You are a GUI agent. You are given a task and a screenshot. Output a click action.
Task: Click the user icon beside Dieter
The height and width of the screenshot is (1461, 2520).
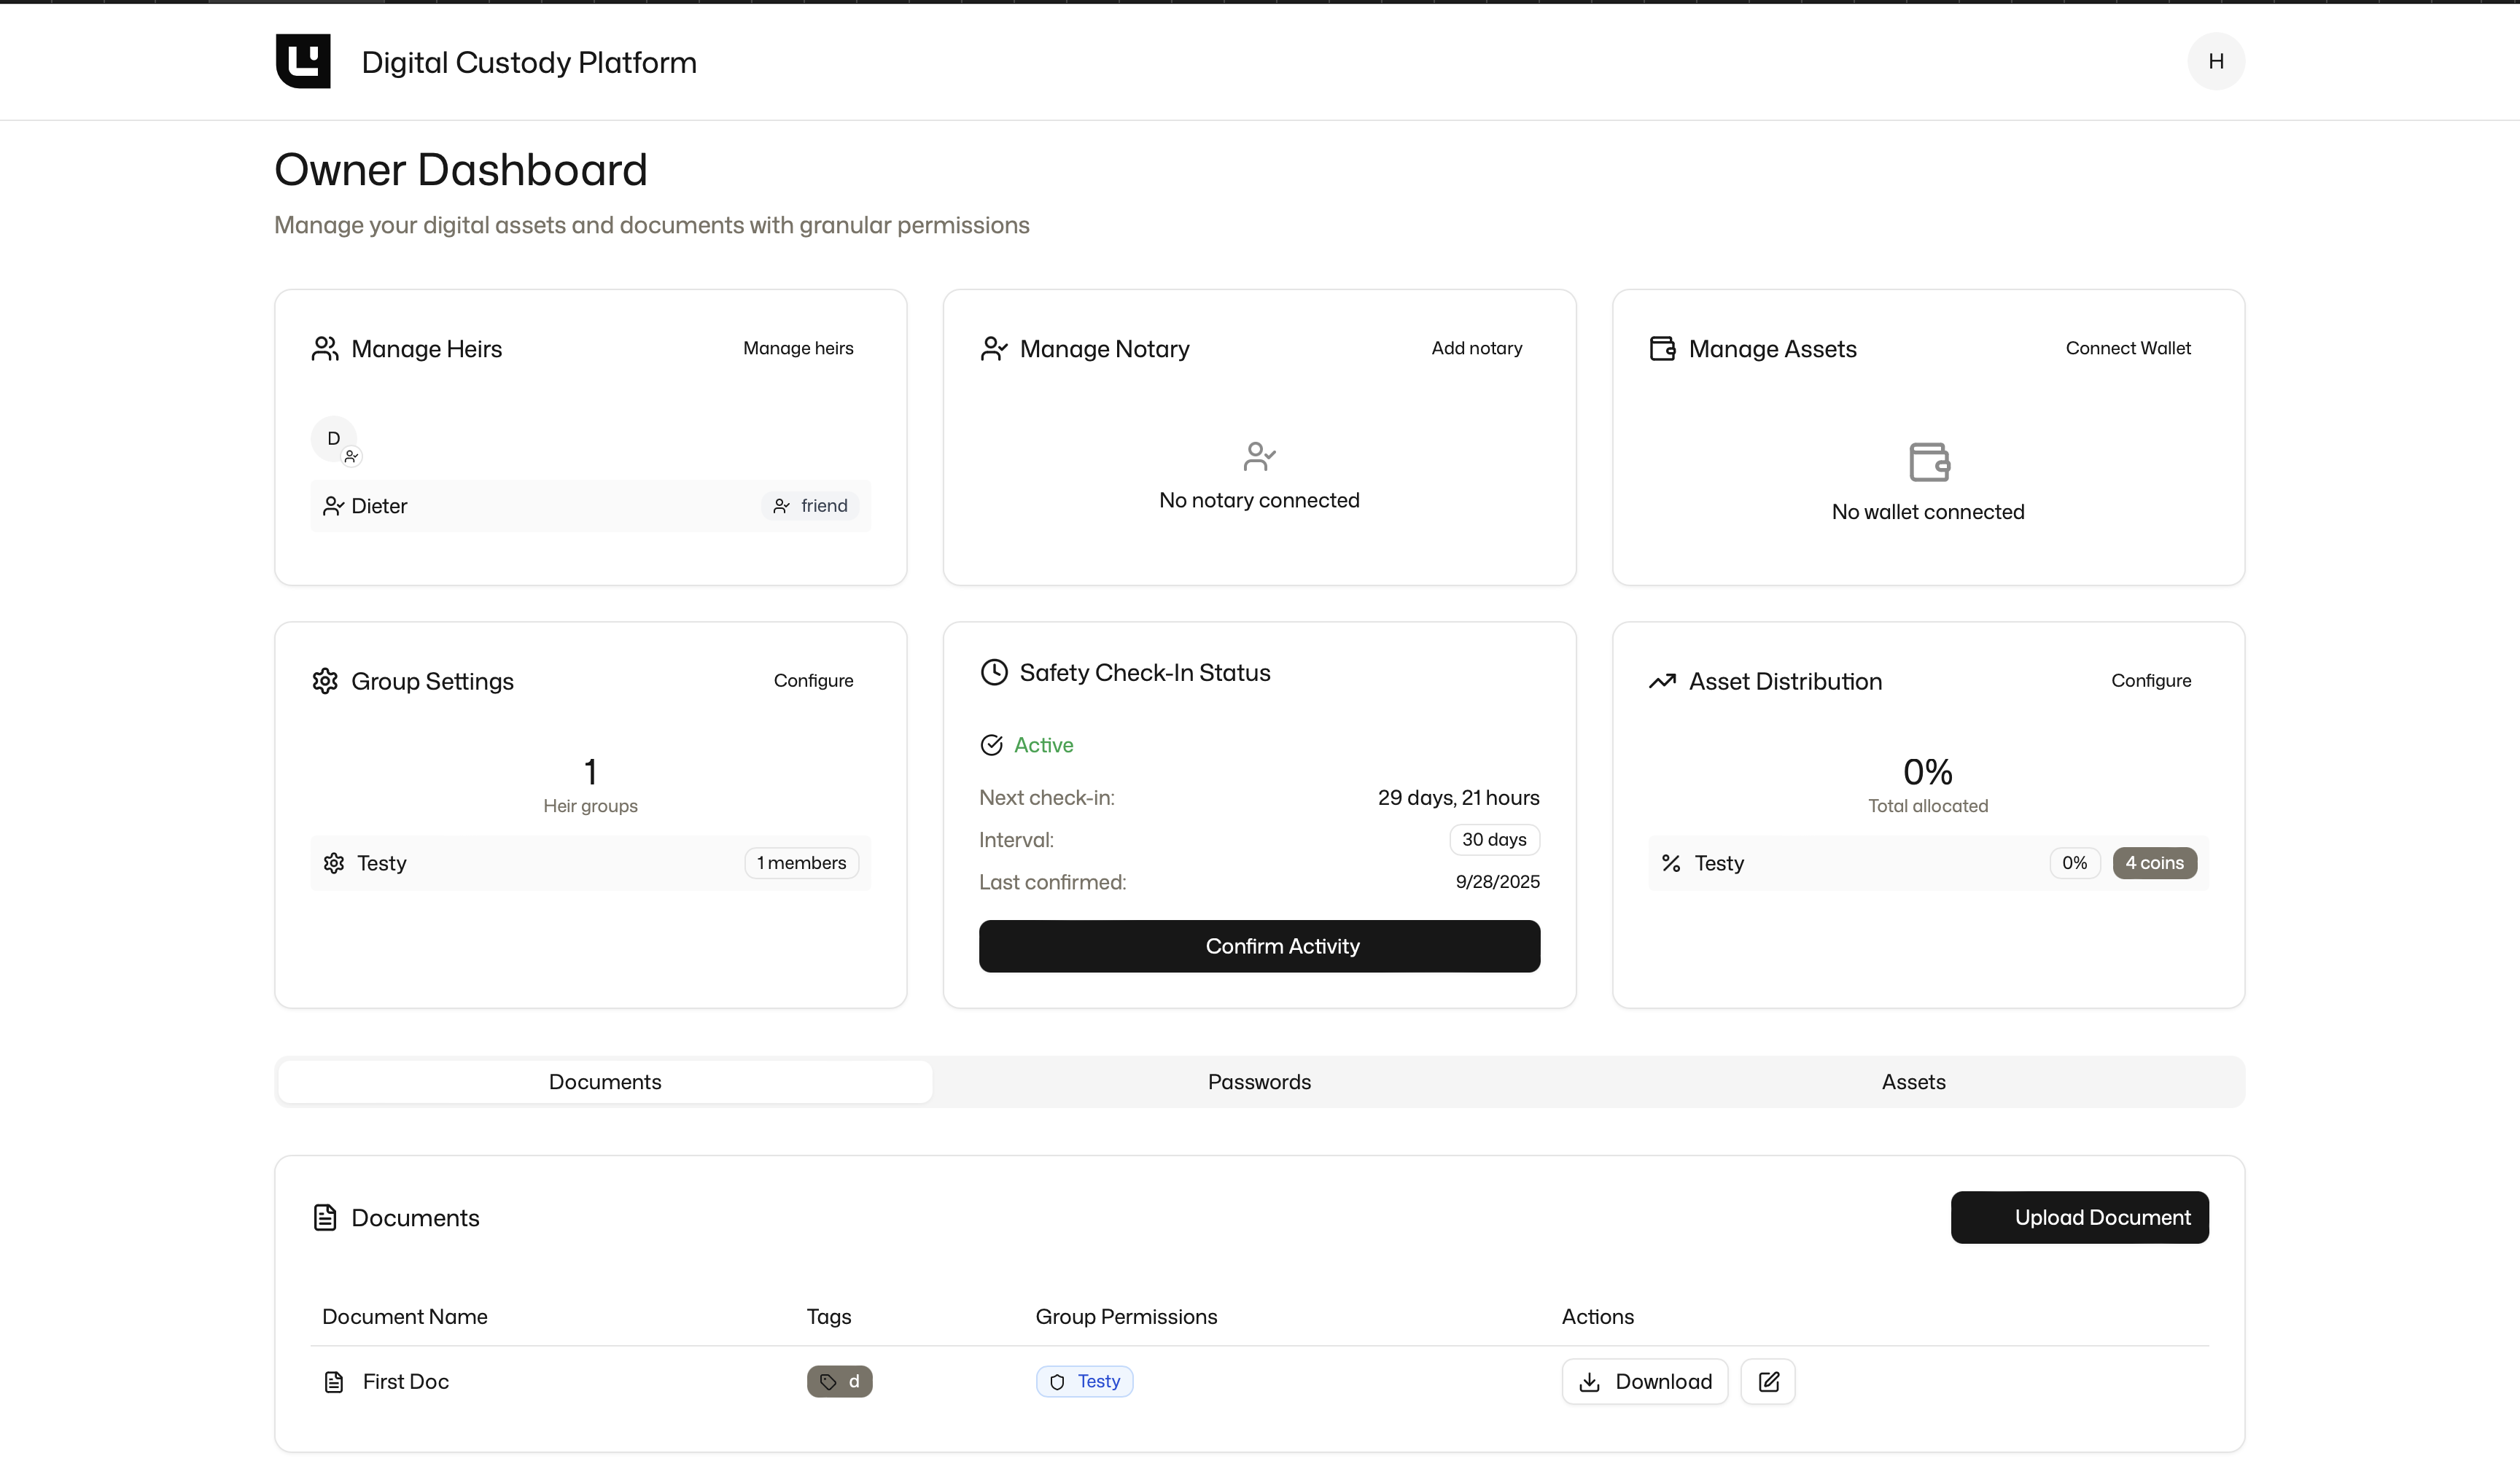(333, 506)
